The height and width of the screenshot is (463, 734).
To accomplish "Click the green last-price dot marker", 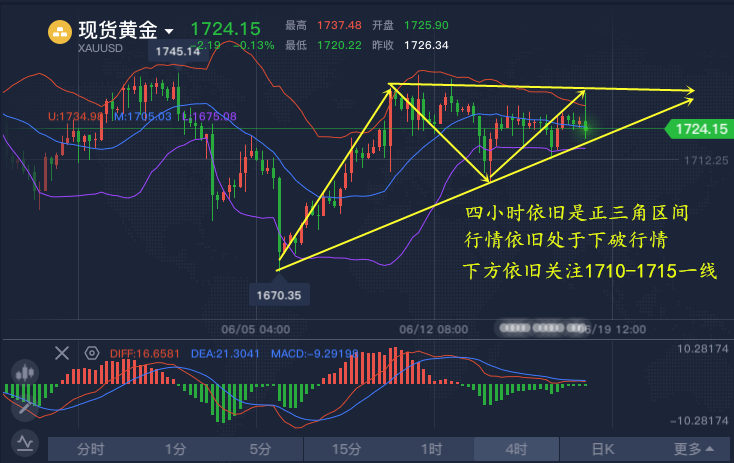I will tap(585, 127).
